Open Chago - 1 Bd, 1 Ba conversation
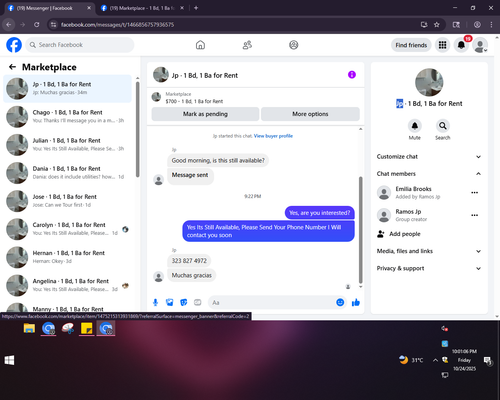The image size is (500, 400). pyautogui.click(x=68, y=117)
